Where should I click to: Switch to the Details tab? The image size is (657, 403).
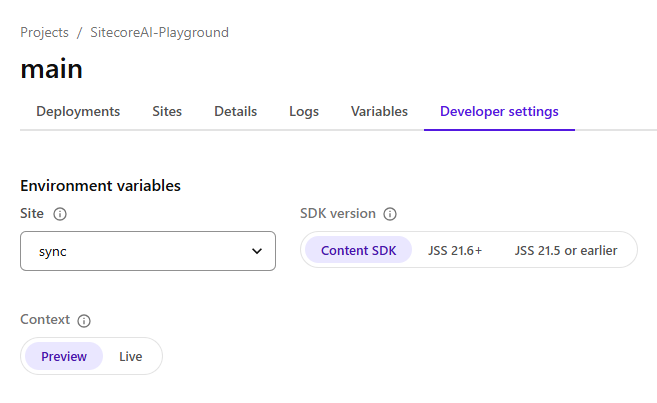235,111
